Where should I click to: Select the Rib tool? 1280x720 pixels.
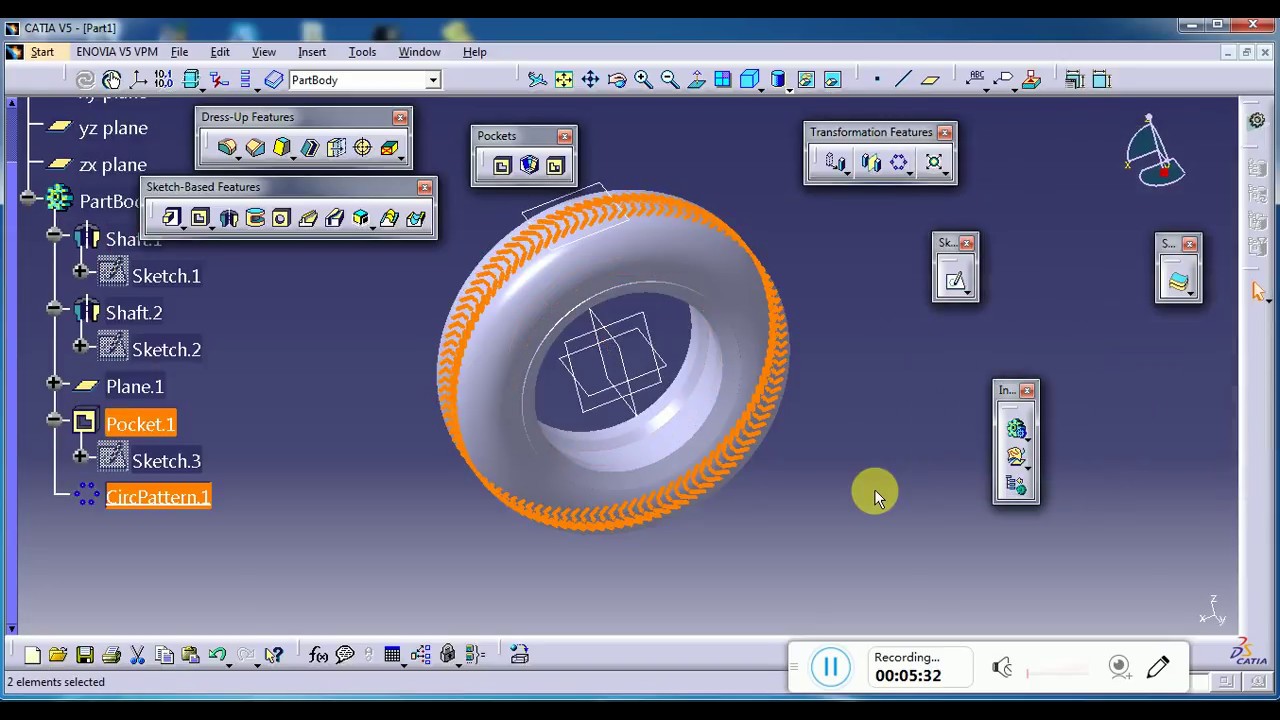click(x=307, y=218)
